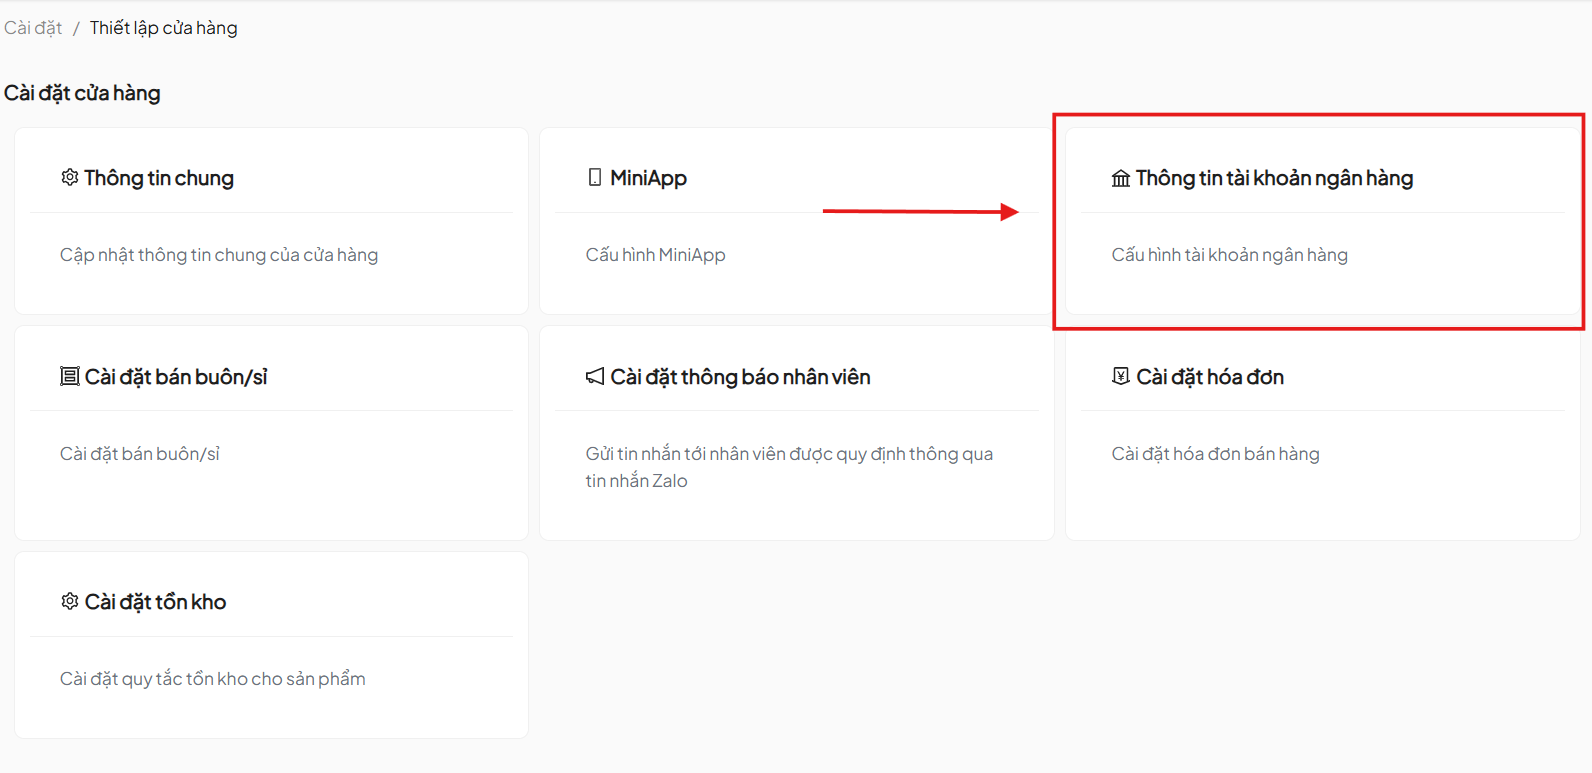This screenshot has height=773, width=1592.
Task: Select the Thiết lập cửa hàng breadcrumb item
Action: [x=163, y=28]
